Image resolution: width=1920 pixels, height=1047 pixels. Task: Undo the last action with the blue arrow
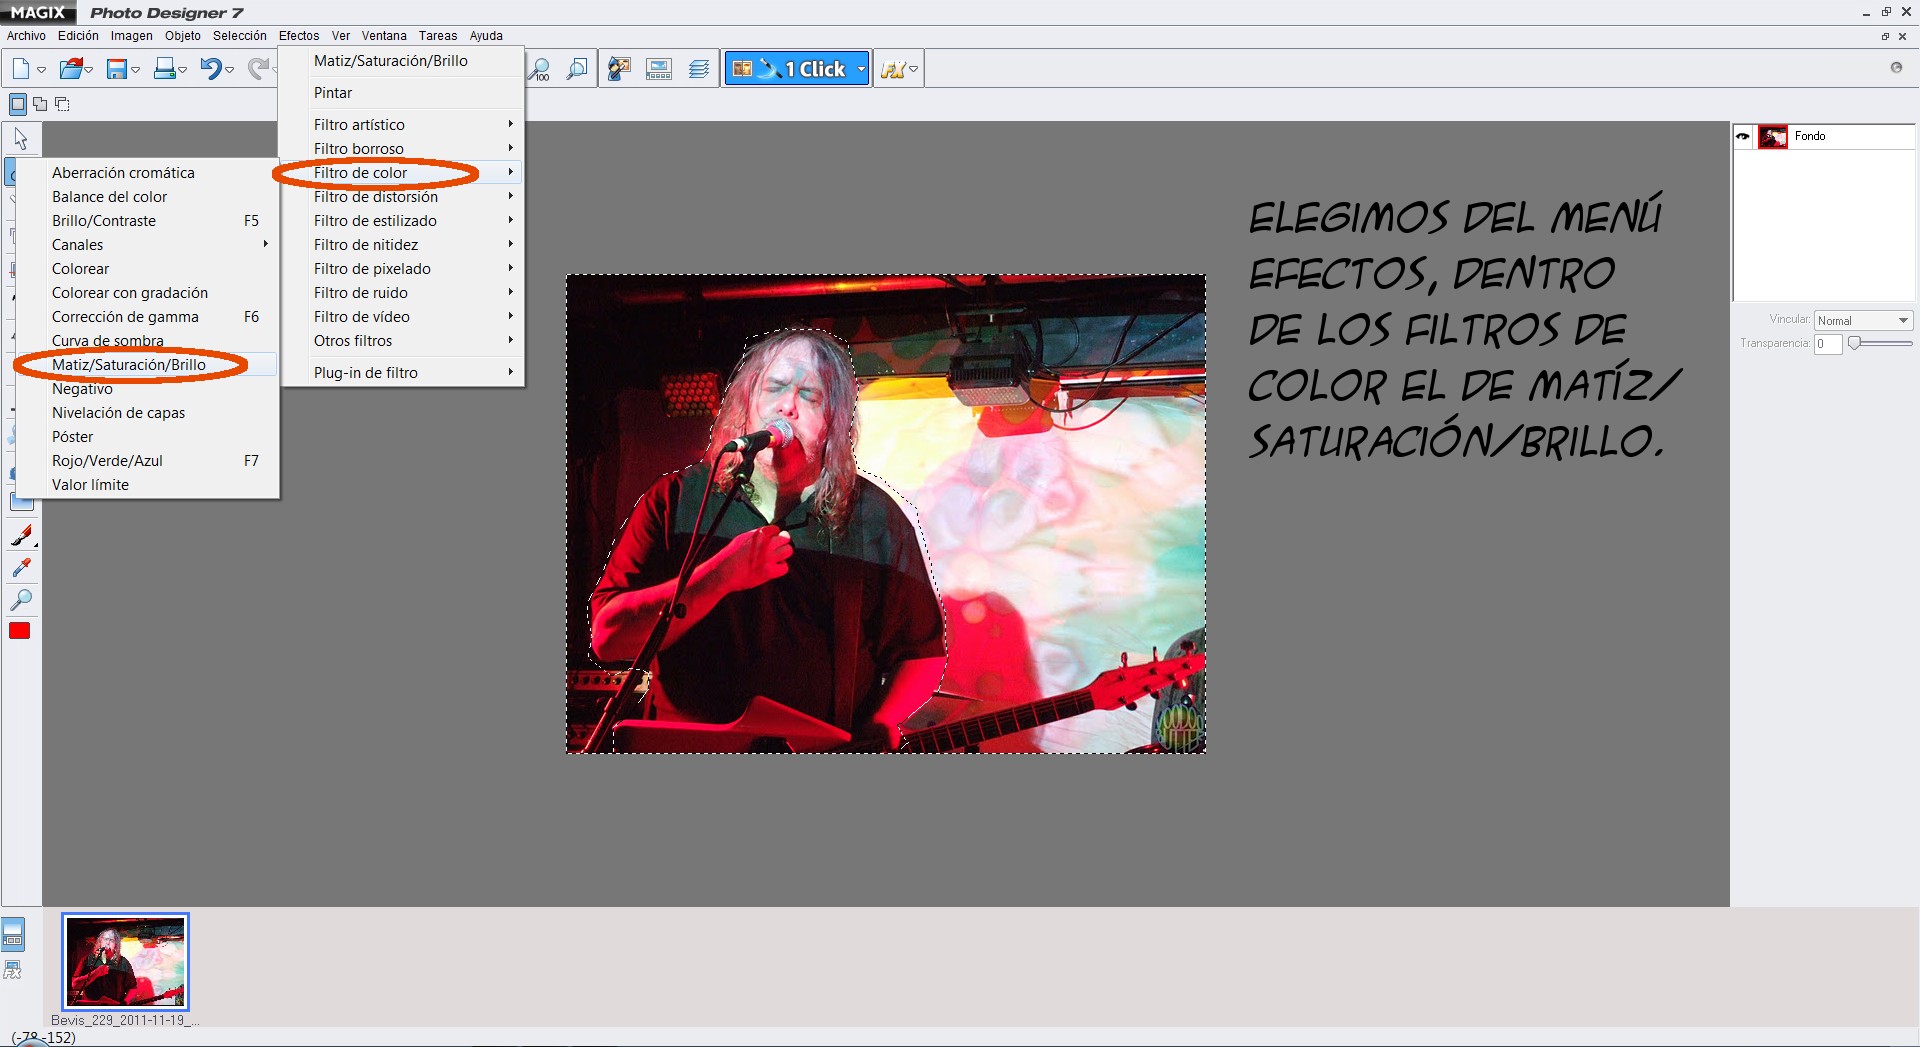[210, 69]
